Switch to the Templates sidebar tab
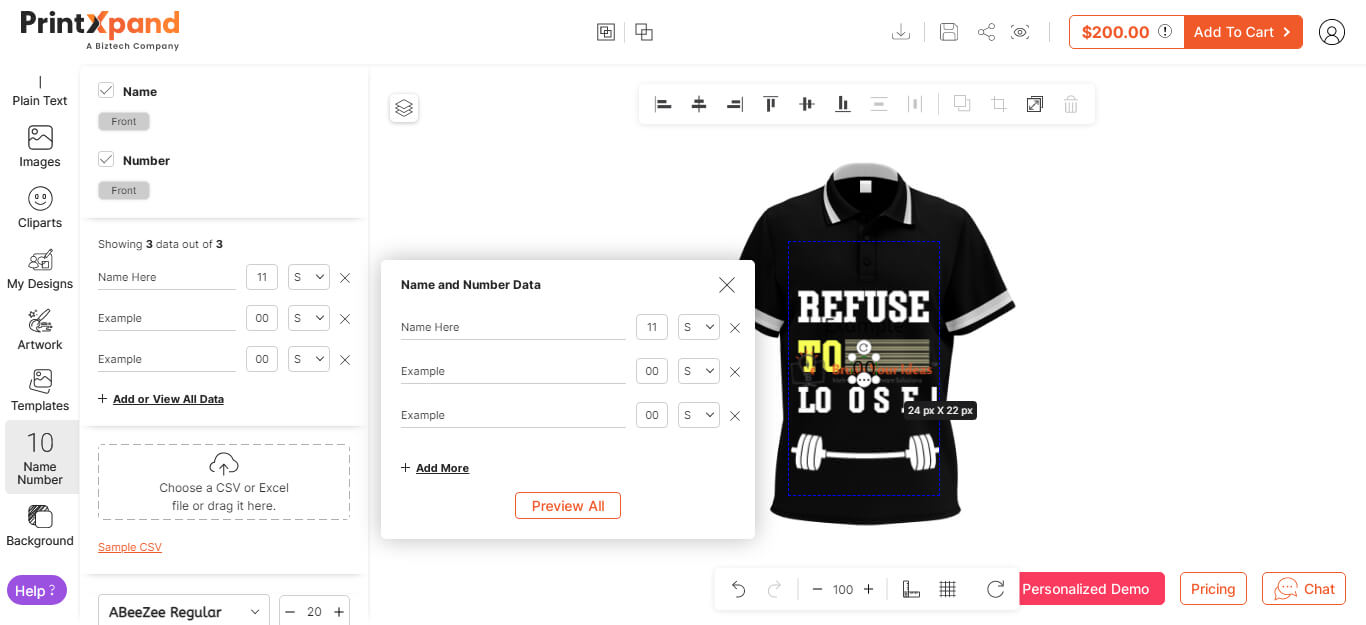This screenshot has width=1366, height=625. click(x=40, y=390)
